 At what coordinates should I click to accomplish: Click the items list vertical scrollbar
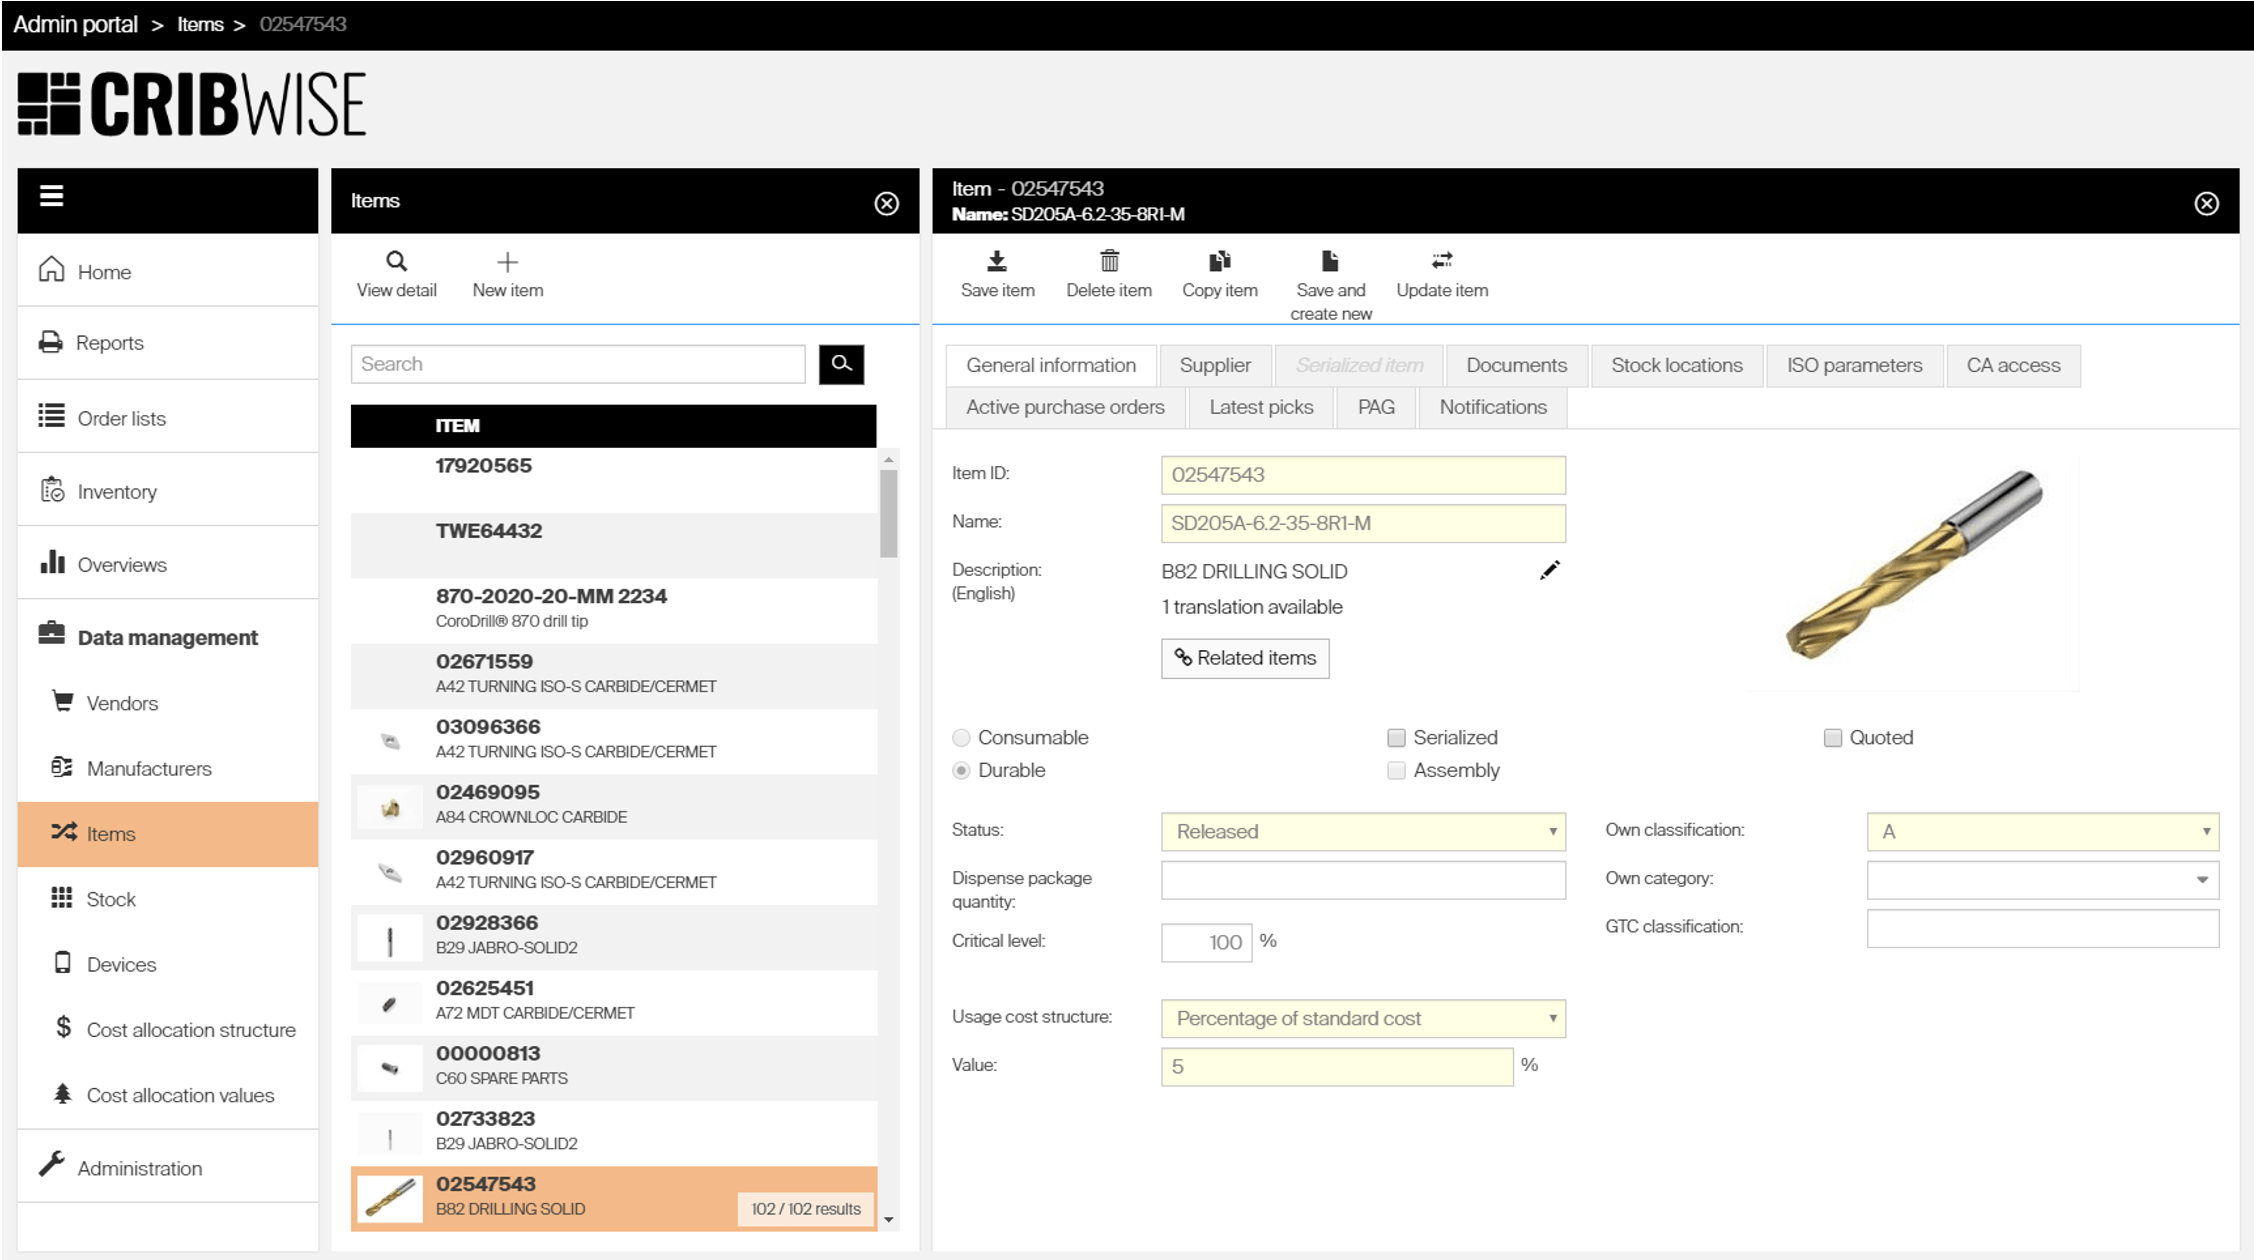click(888, 514)
